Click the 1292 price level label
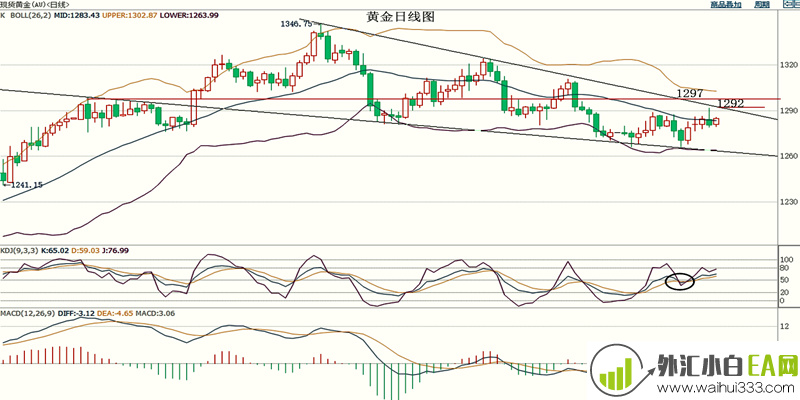The height and width of the screenshot is (400, 800). tap(731, 102)
